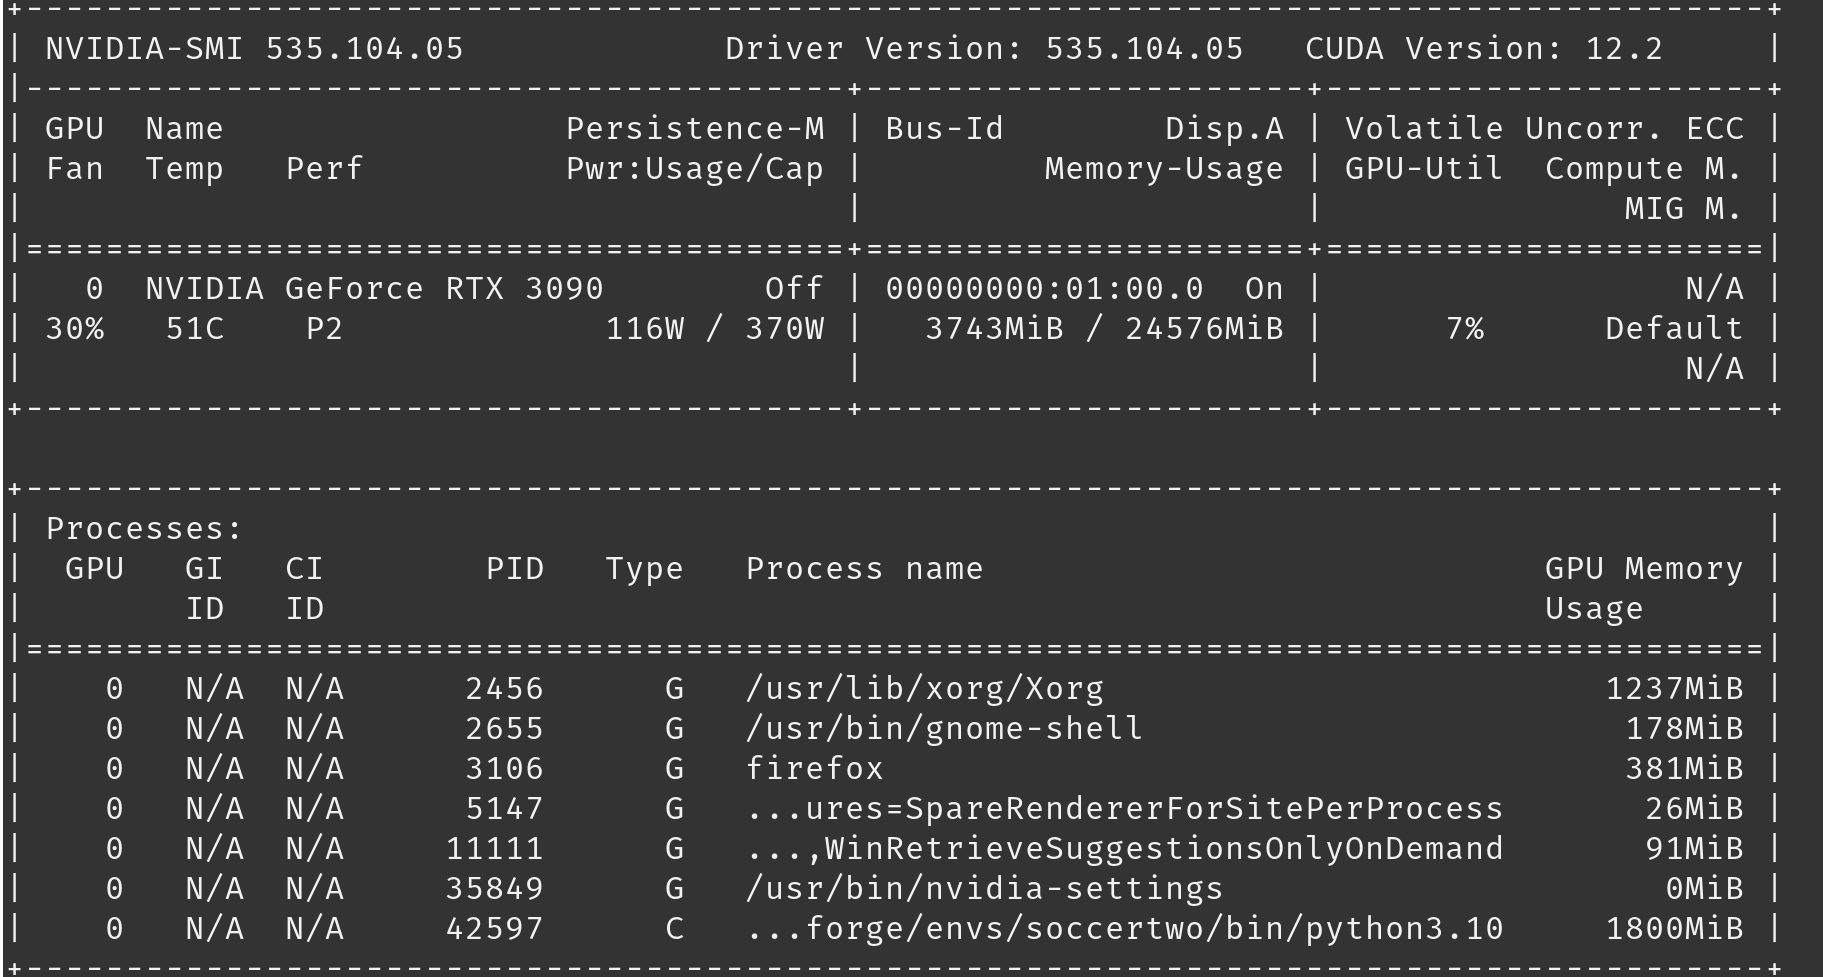This screenshot has height=977, width=1823.
Task: Click PID 42597 in the process list
Action: point(494,929)
